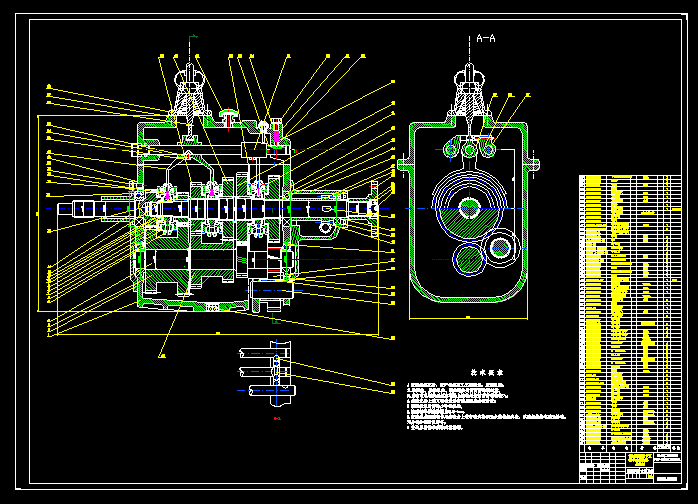
Task: Select the technical requirements heading text
Action: [487, 372]
